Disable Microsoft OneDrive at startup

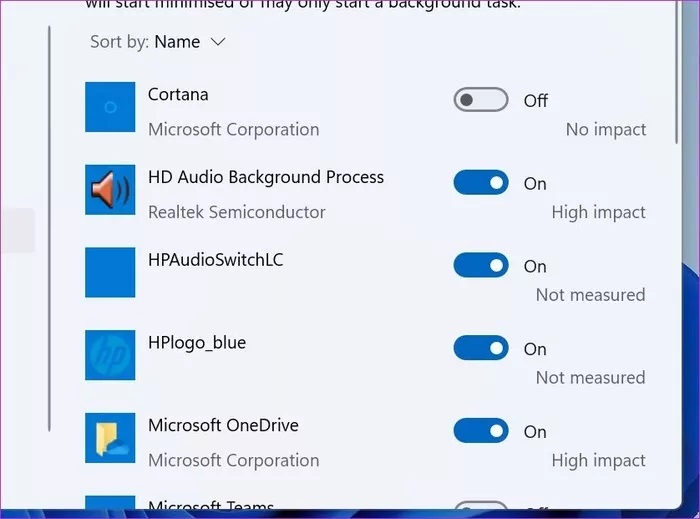(480, 432)
